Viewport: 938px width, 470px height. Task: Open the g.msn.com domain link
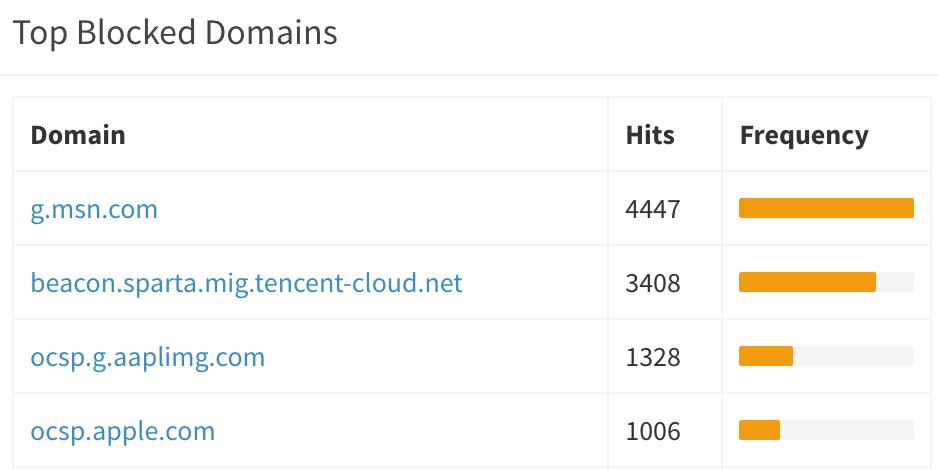(x=94, y=209)
